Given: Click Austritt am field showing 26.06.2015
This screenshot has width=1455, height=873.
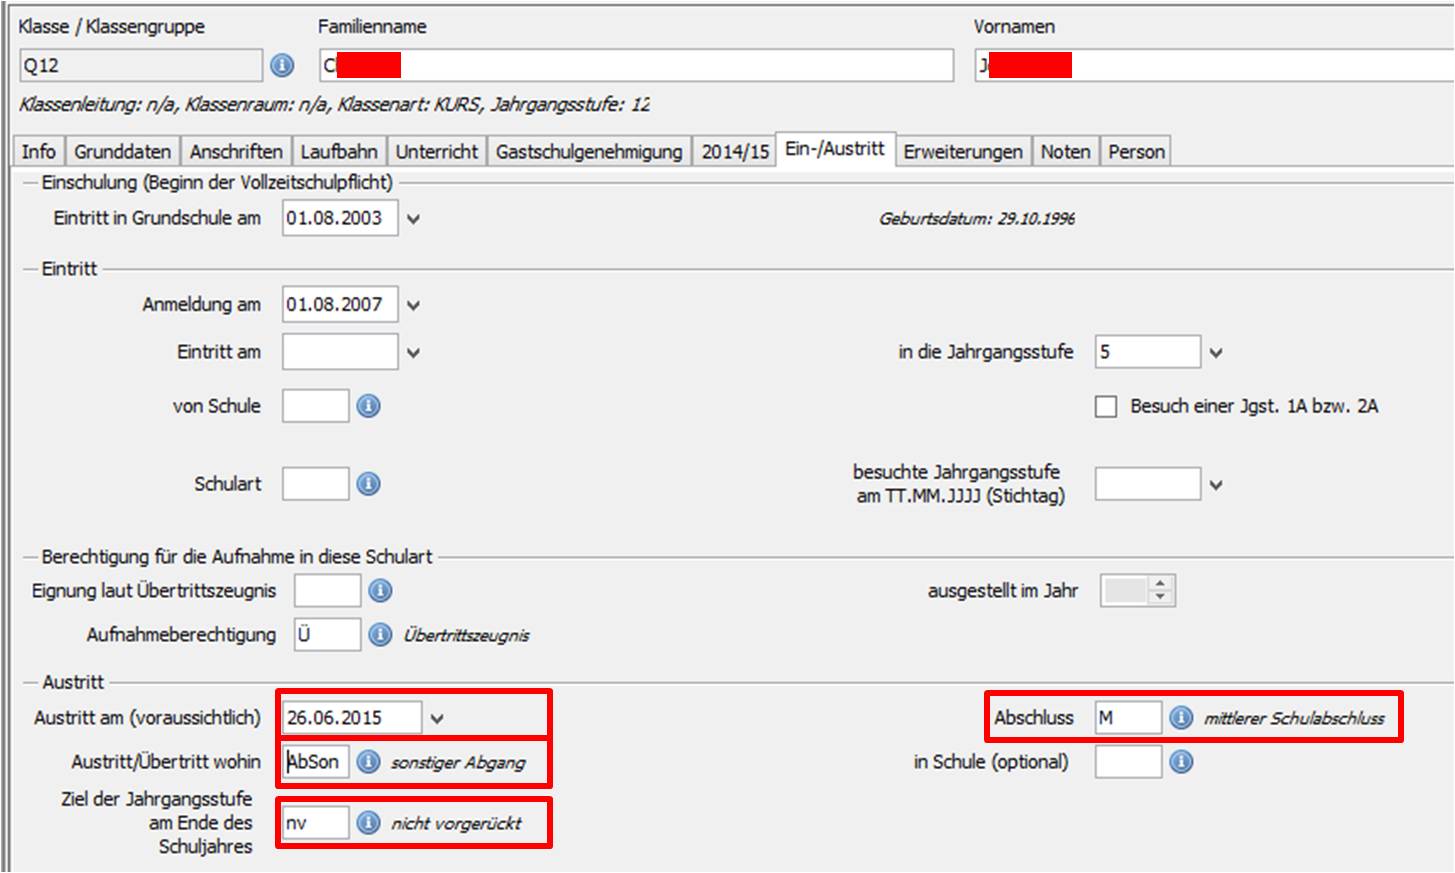Looking at the screenshot, I should pos(352,718).
